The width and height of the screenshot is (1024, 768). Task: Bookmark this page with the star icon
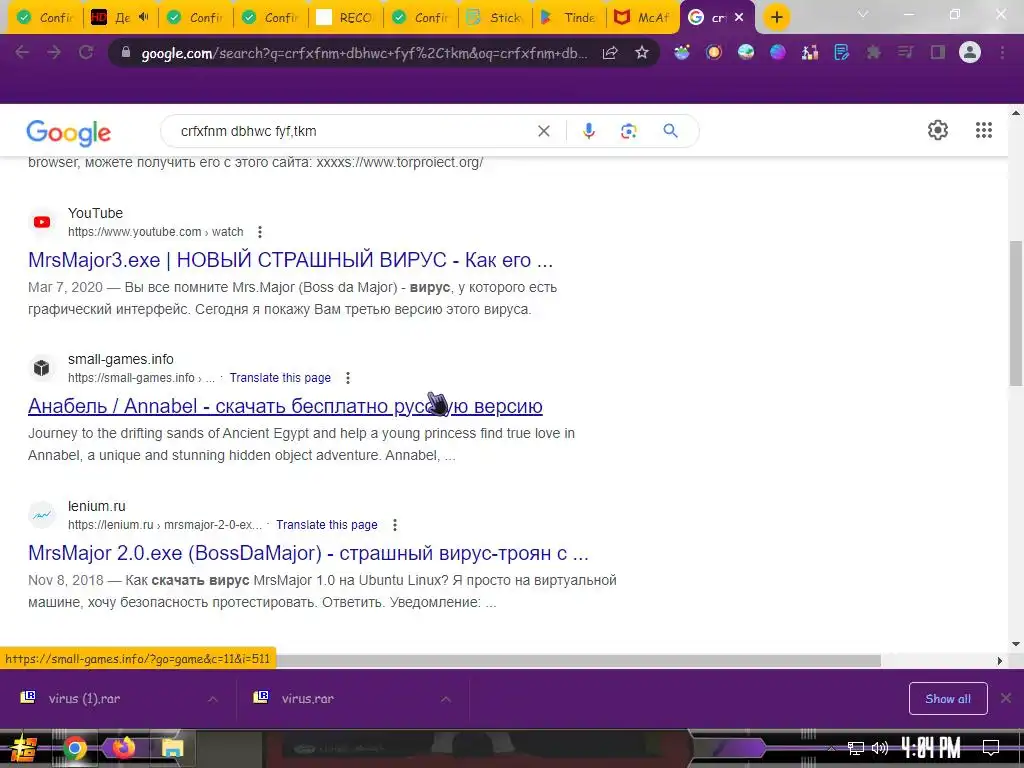(642, 52)
